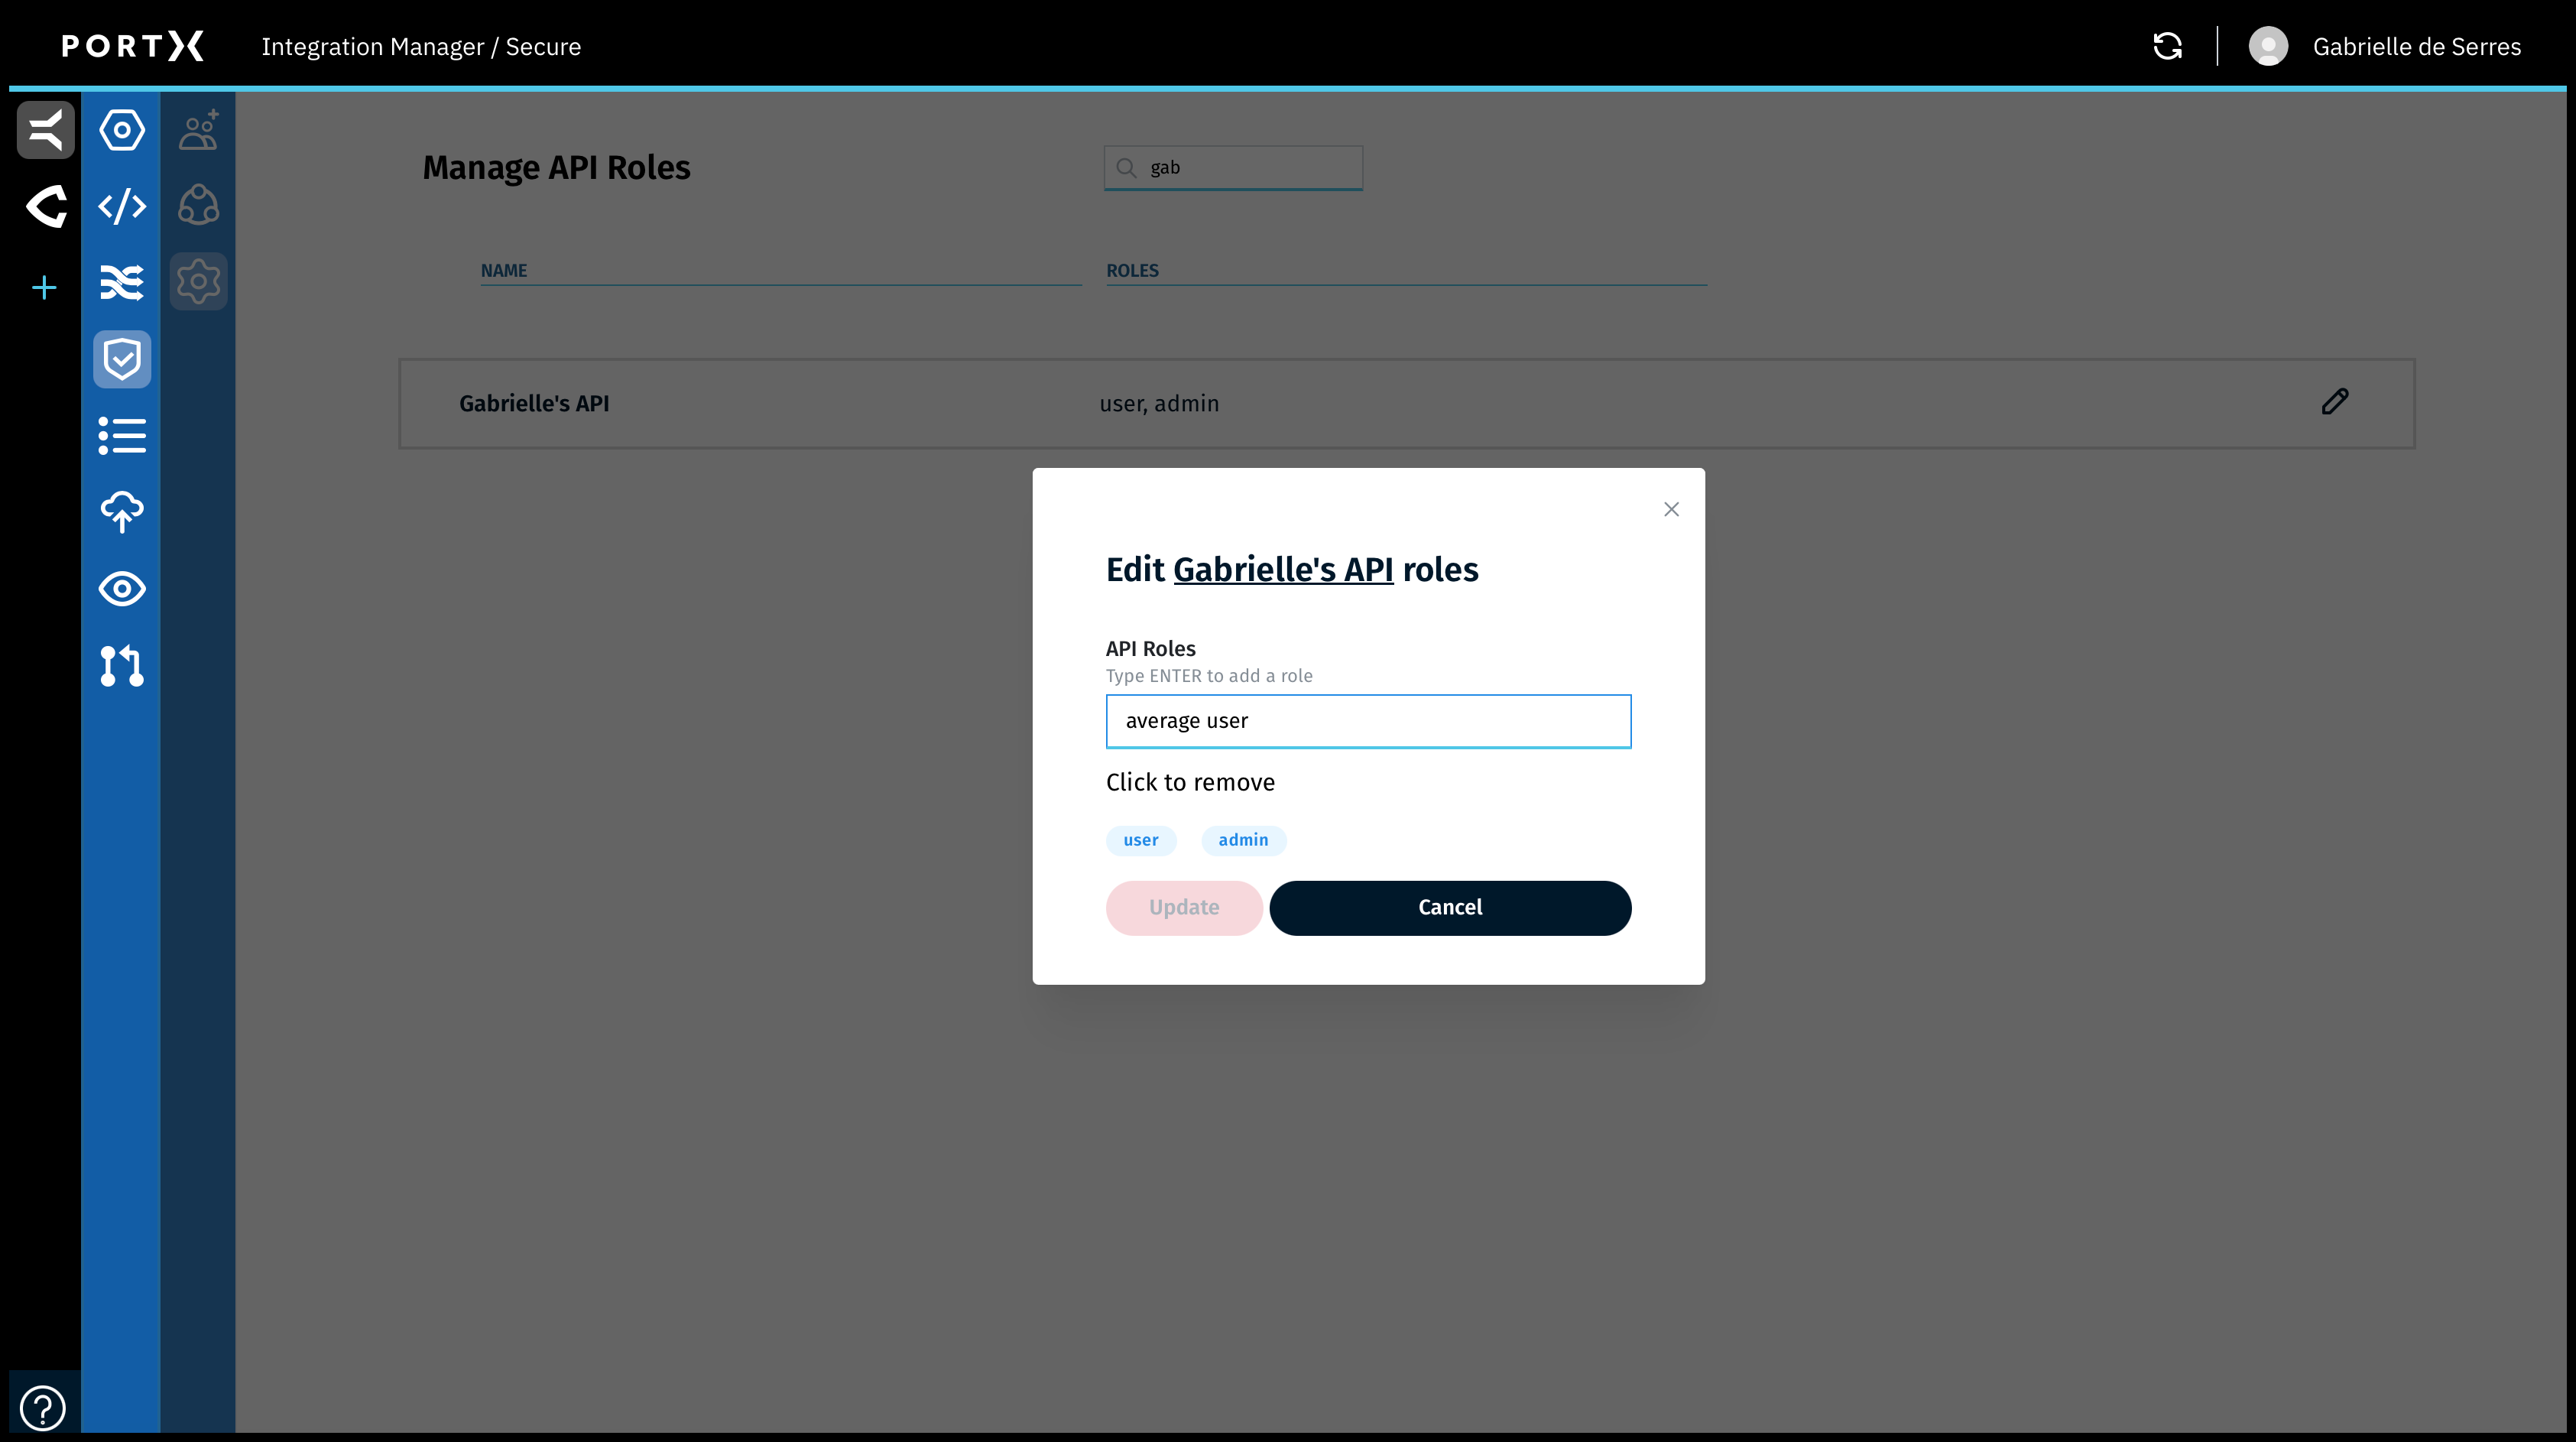Image resolution: width=2576 pixels, height=1442 pixels.
Task: Open the add users icon in submenu
Action: tap(198, 130)
